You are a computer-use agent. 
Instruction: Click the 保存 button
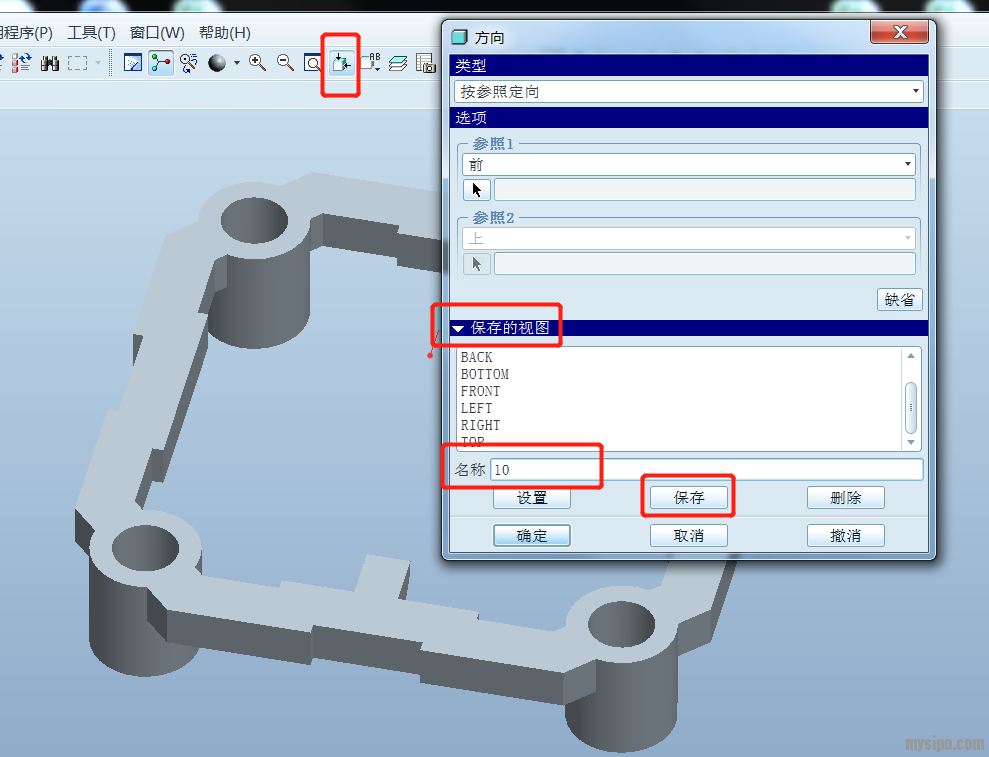pyautogui.click(x=688, y=497)
